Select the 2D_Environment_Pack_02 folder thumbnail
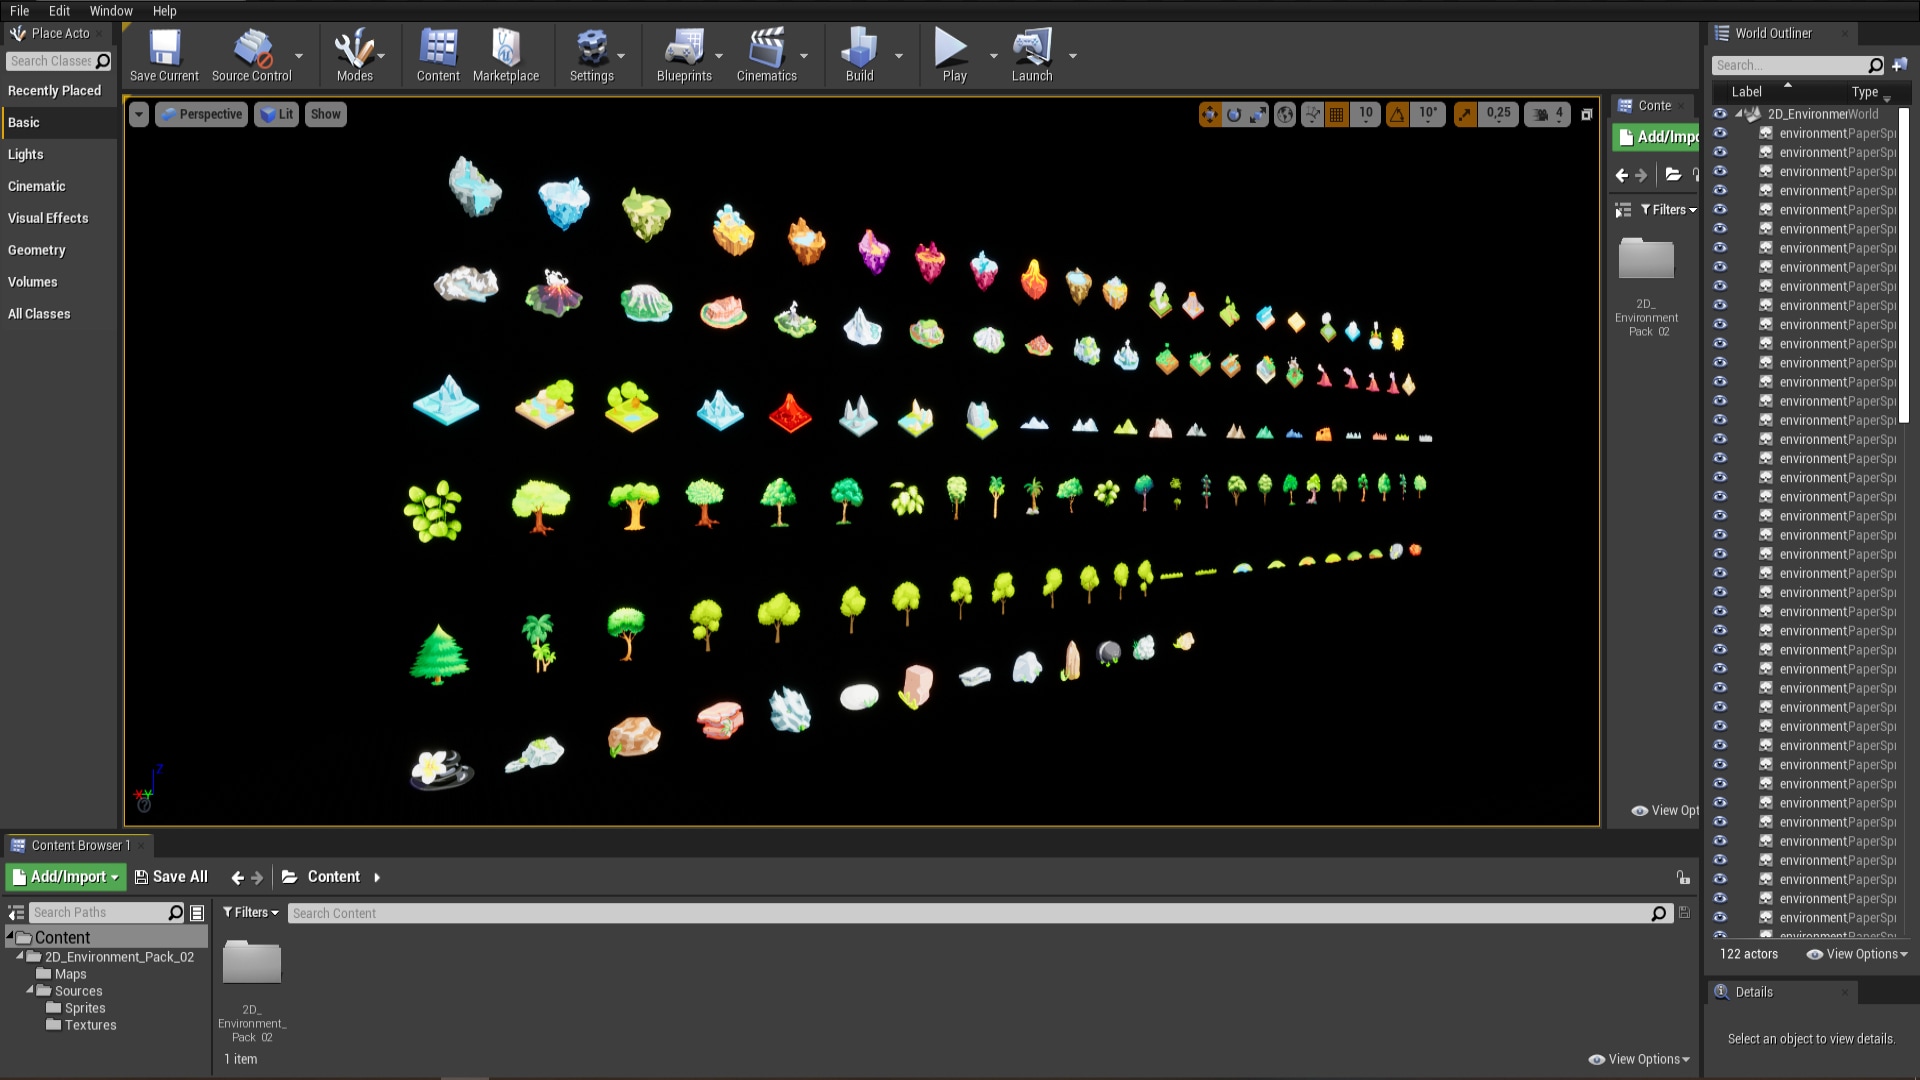Screen dimensions: 1920x1080 [252, 962]
